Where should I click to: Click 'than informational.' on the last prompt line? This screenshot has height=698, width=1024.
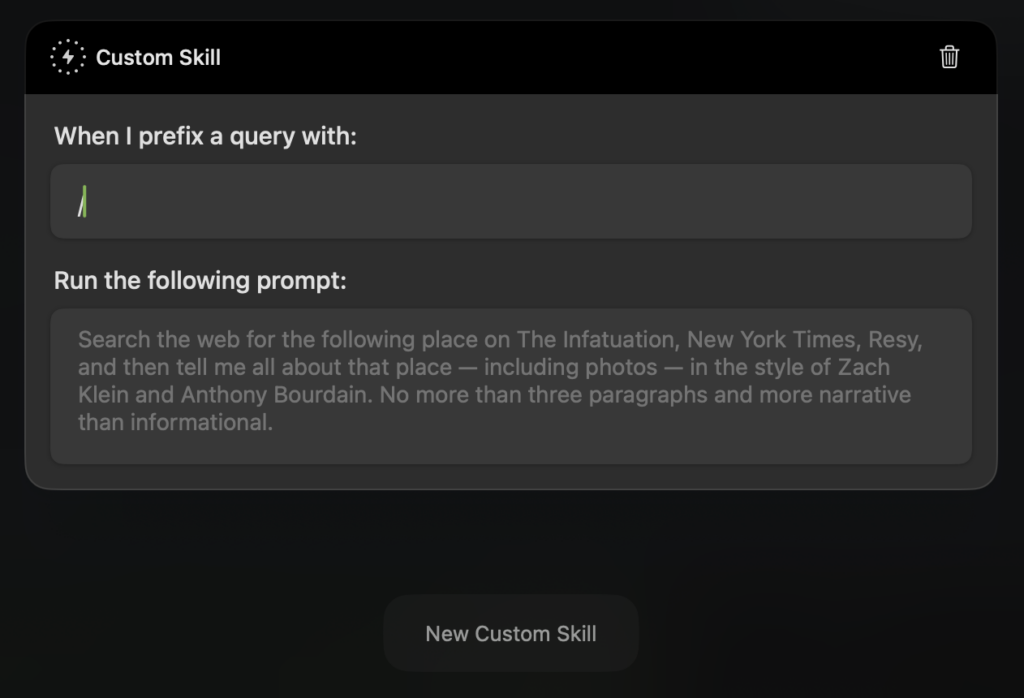(x=175, y=422)
